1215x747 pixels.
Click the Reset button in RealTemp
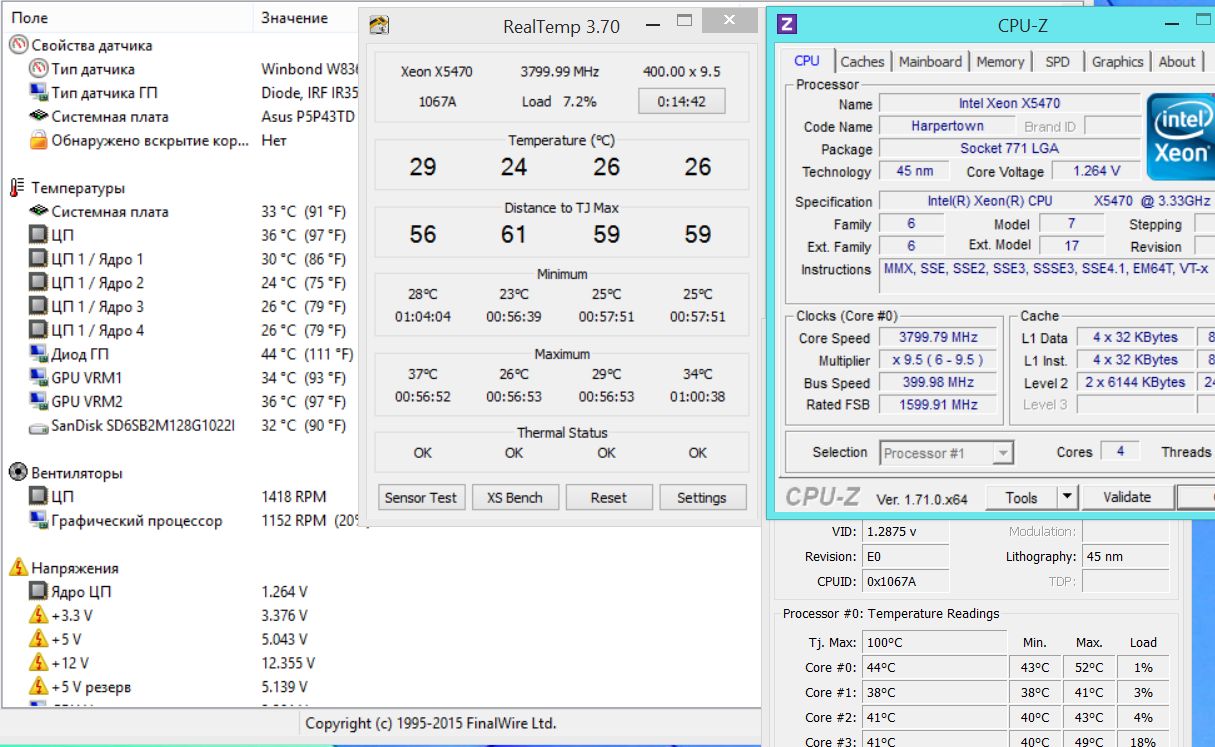pyautogui.click(x=608, y=498)
